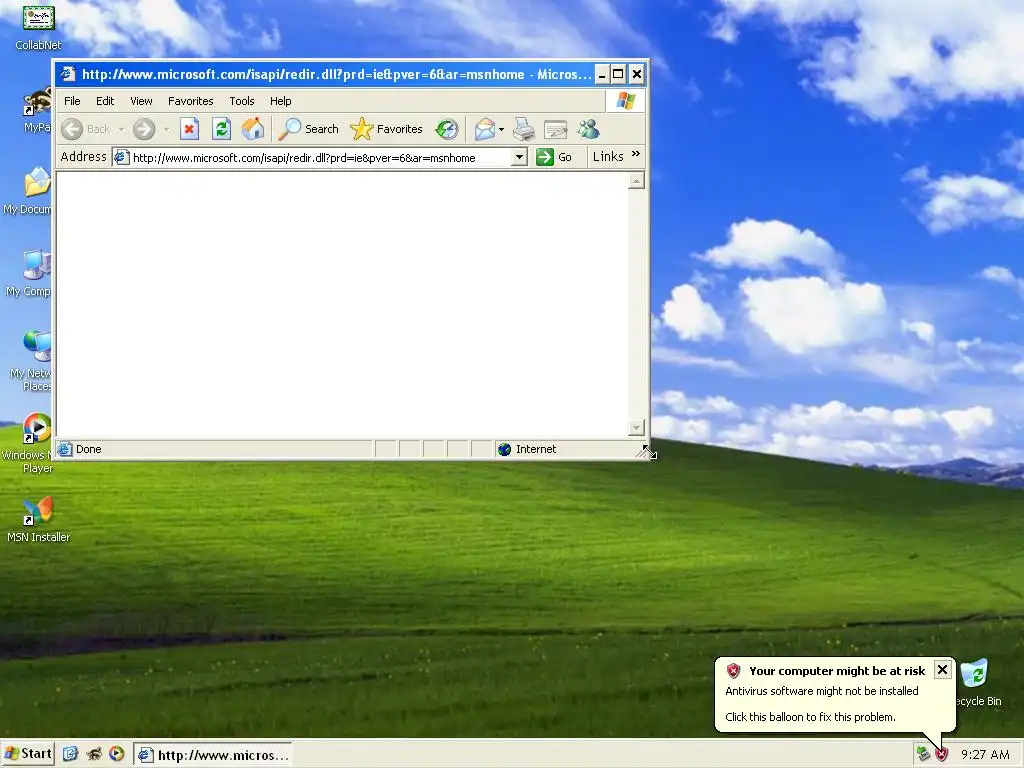Image resolution: width=1024 pixels, height=768 pixels.
Task: Click the Start button
Action: point(27,754)
